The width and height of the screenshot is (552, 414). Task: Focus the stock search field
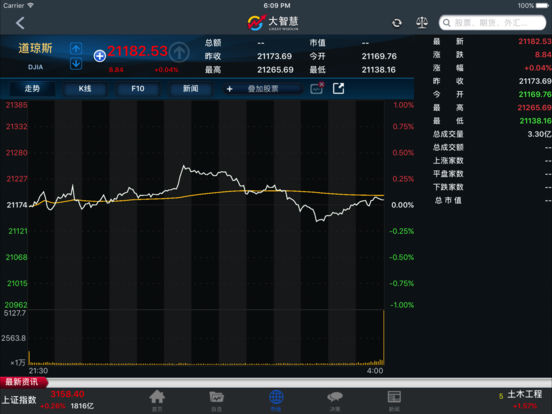coord(492,23)
